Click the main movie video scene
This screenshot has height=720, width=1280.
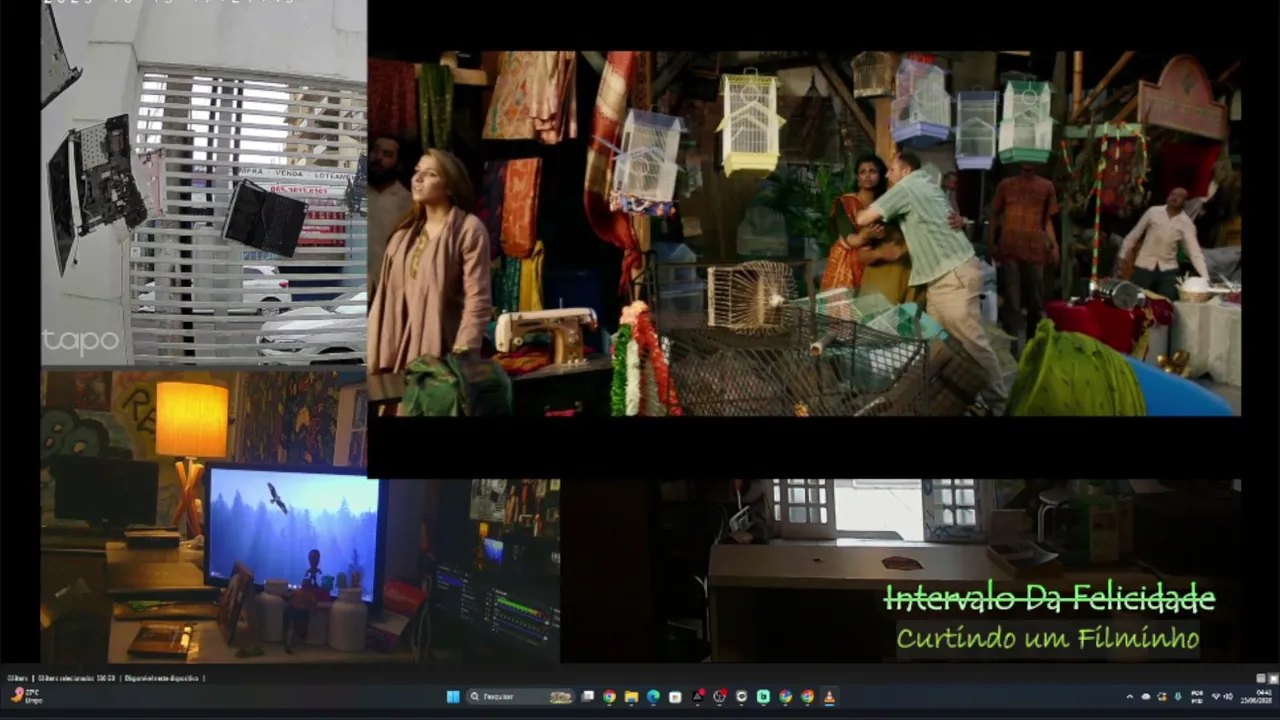805,233
